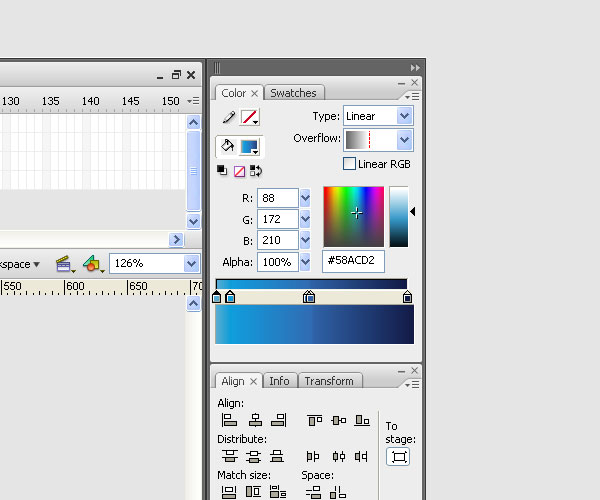Open the G value slider arrow
This screenshot has height=500, width=600.
(305, 219)
